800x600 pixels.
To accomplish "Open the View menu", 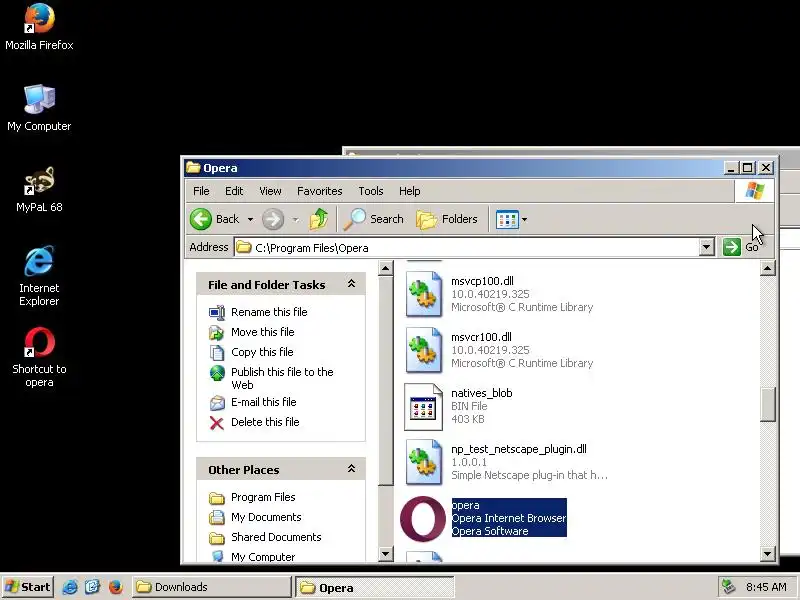I will click(270, 191).
